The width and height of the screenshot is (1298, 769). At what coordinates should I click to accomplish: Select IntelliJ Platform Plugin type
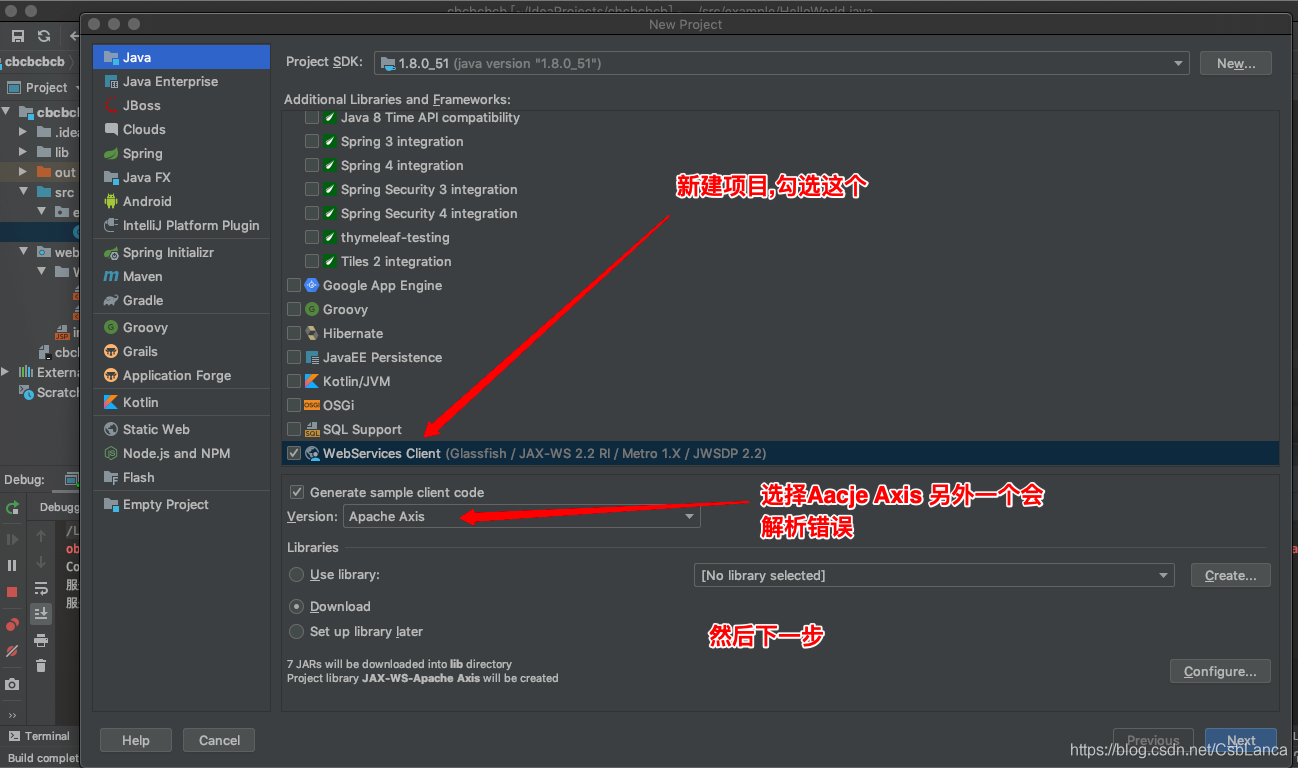[x=181, y=225]
